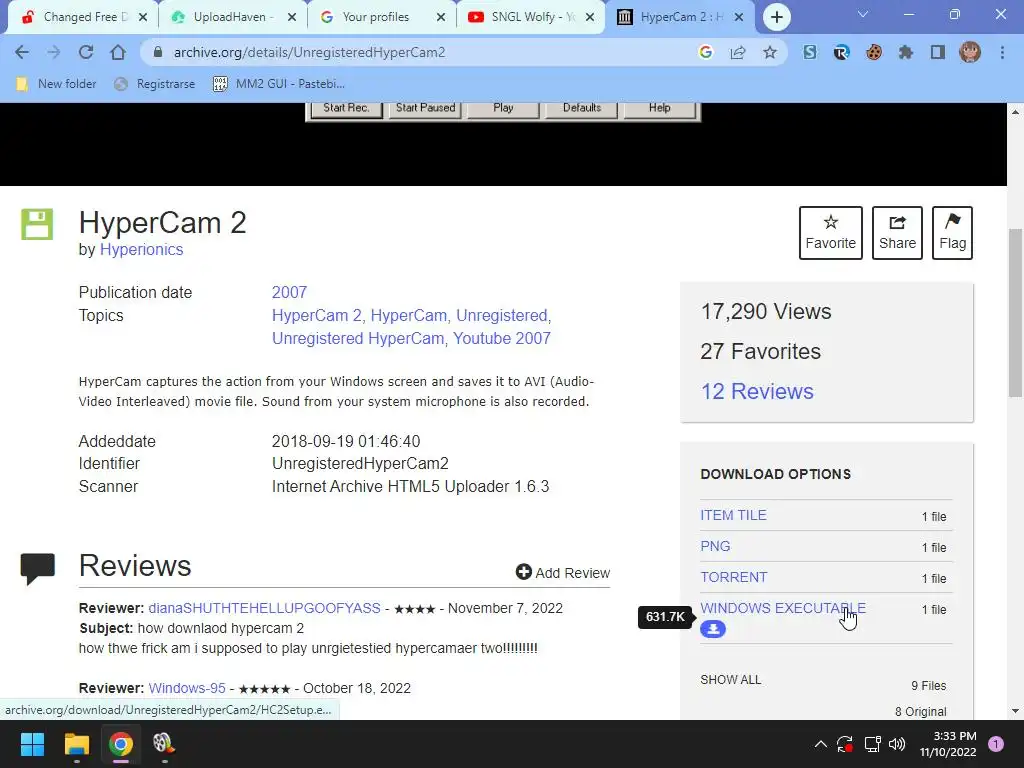The image size is (1024, 768).
Task: Open the Chrome profile avatar
Action: (970, 52)
